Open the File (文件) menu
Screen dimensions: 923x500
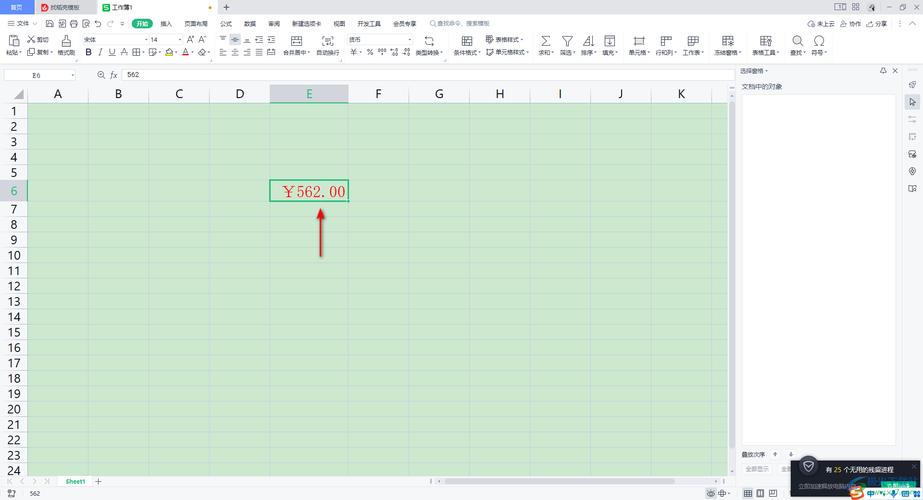pos(22,24)
